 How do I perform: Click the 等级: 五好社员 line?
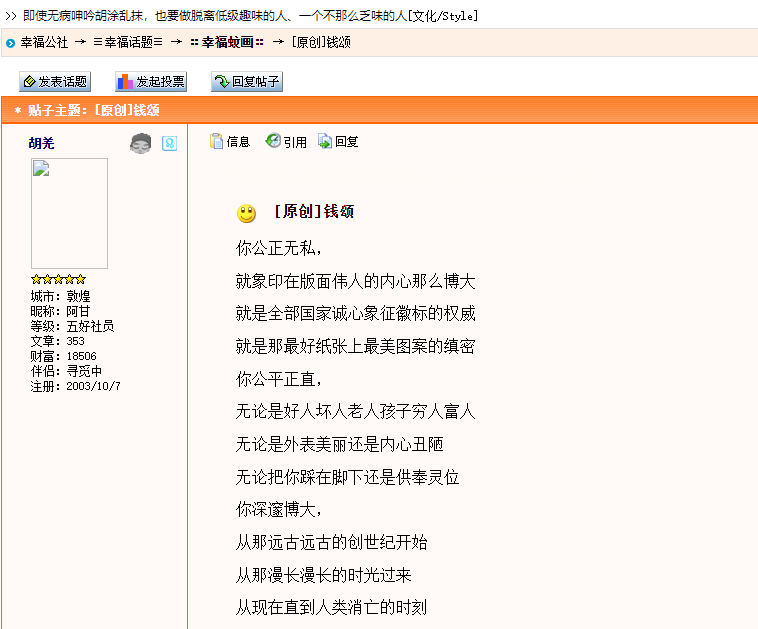click(x=73, y=326)
